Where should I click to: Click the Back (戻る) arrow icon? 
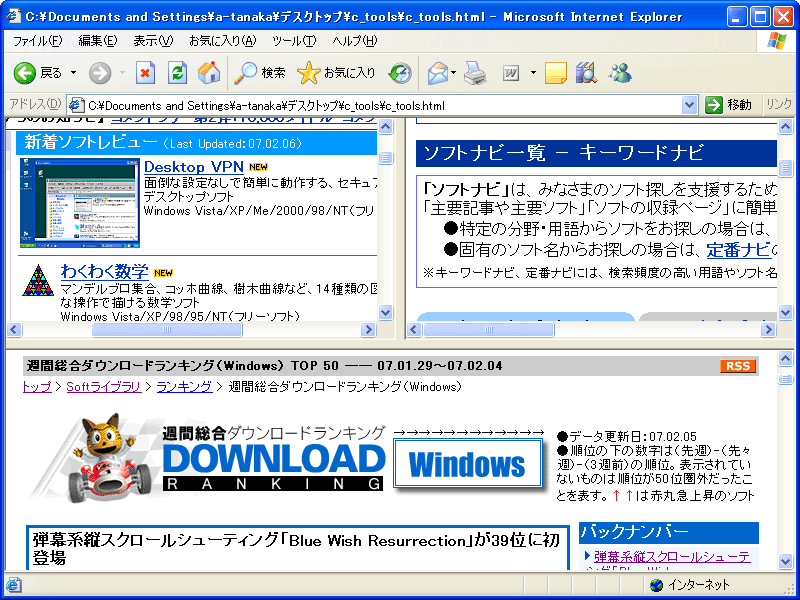click(24, 73)
